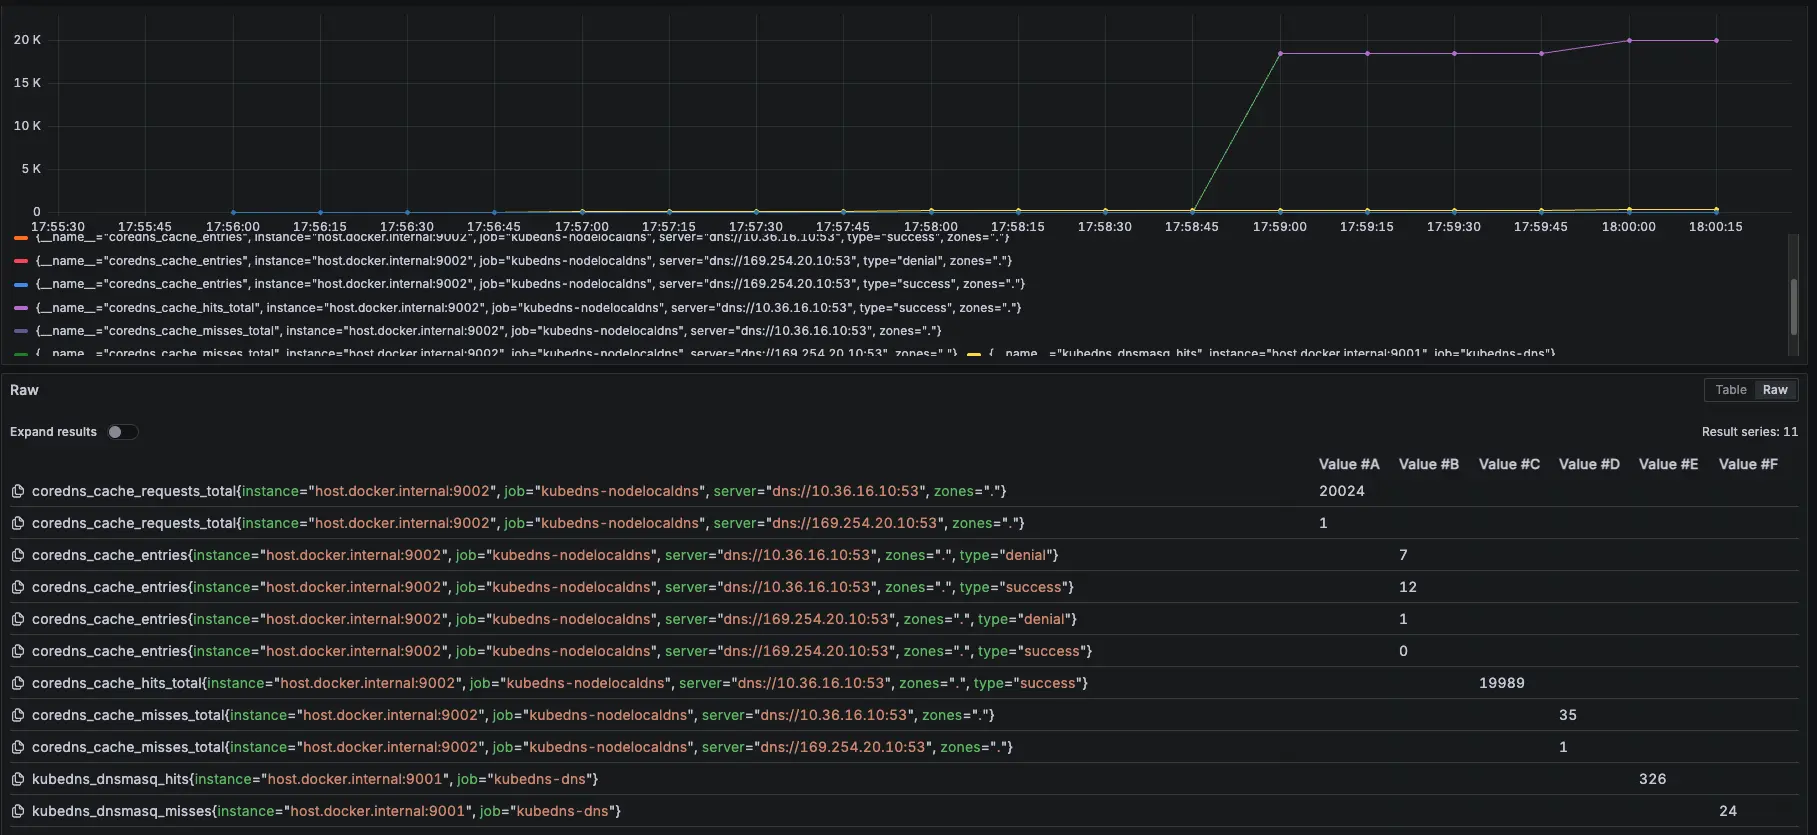Select the Raw view tab
The width and height of the screenshot is (1817, 835).
click(1775, 390)
